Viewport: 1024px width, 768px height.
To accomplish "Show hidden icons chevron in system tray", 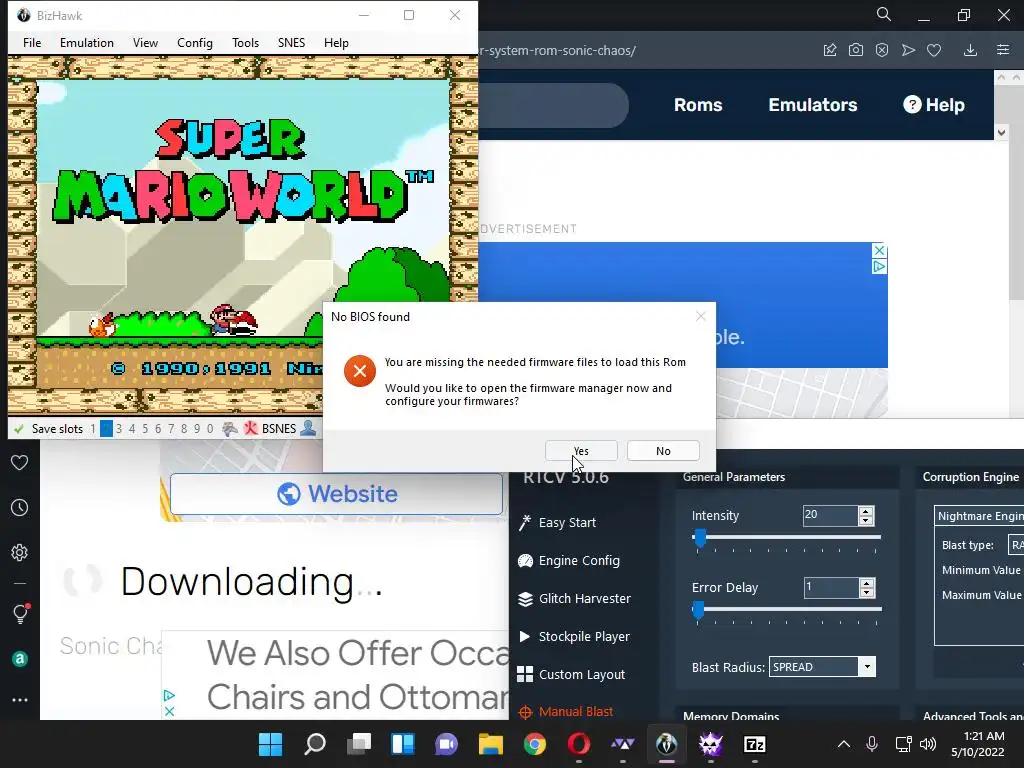I will click(x=844, y=744).
